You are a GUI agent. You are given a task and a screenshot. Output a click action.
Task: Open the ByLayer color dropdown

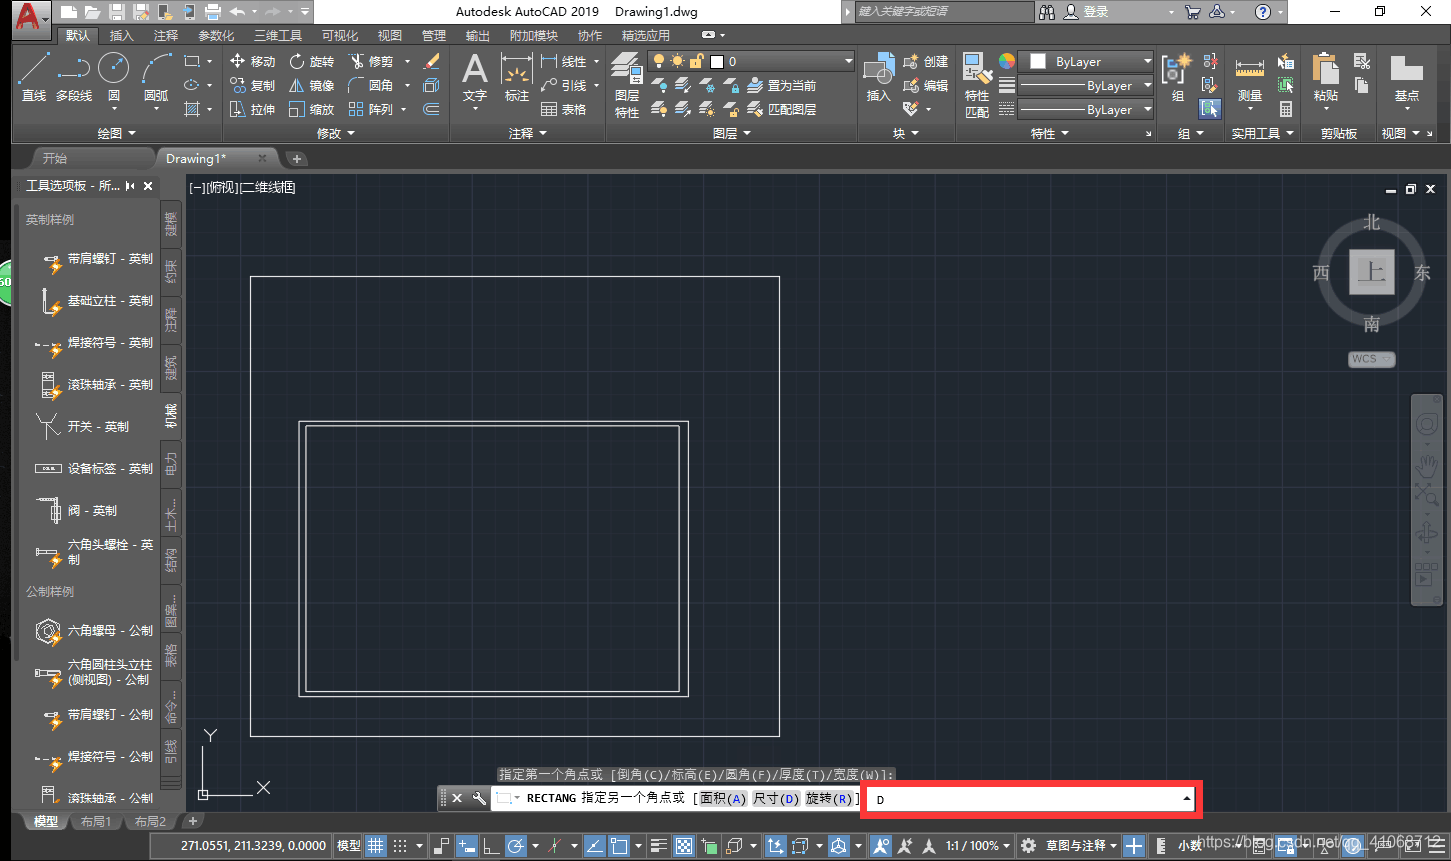click(1087, 62)
